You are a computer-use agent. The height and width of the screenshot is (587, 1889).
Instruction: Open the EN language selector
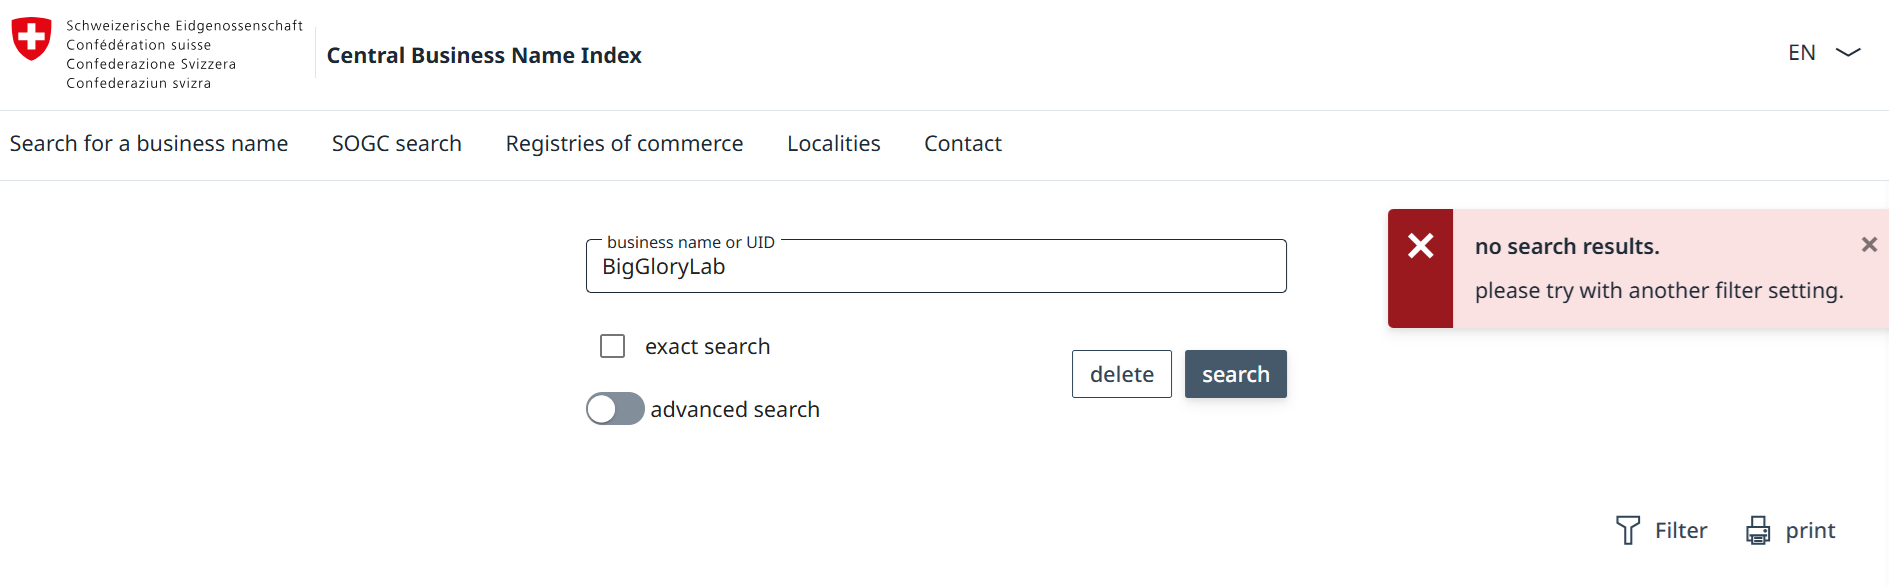point(1801,52)
